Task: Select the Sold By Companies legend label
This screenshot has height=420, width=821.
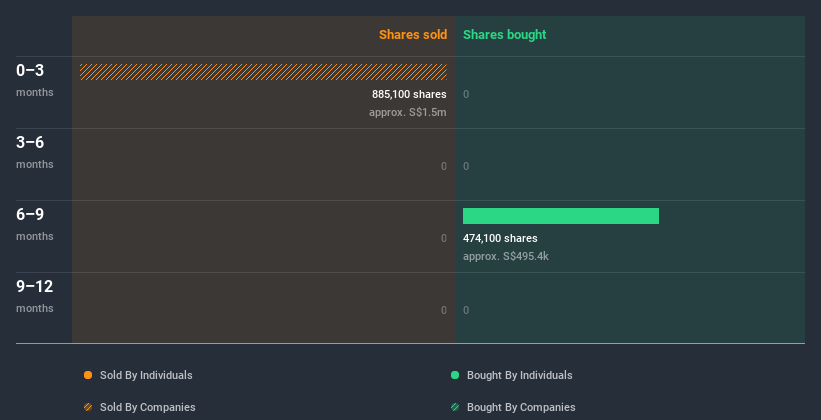Action: click(x=148, y=407)
